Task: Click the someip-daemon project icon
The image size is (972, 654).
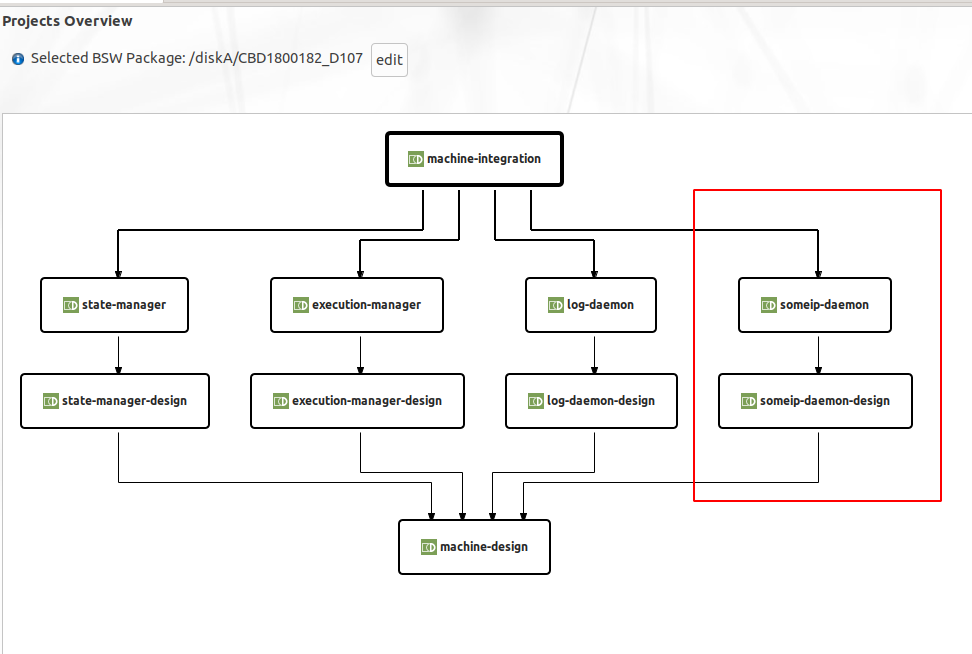Action: tap(769, 305)
